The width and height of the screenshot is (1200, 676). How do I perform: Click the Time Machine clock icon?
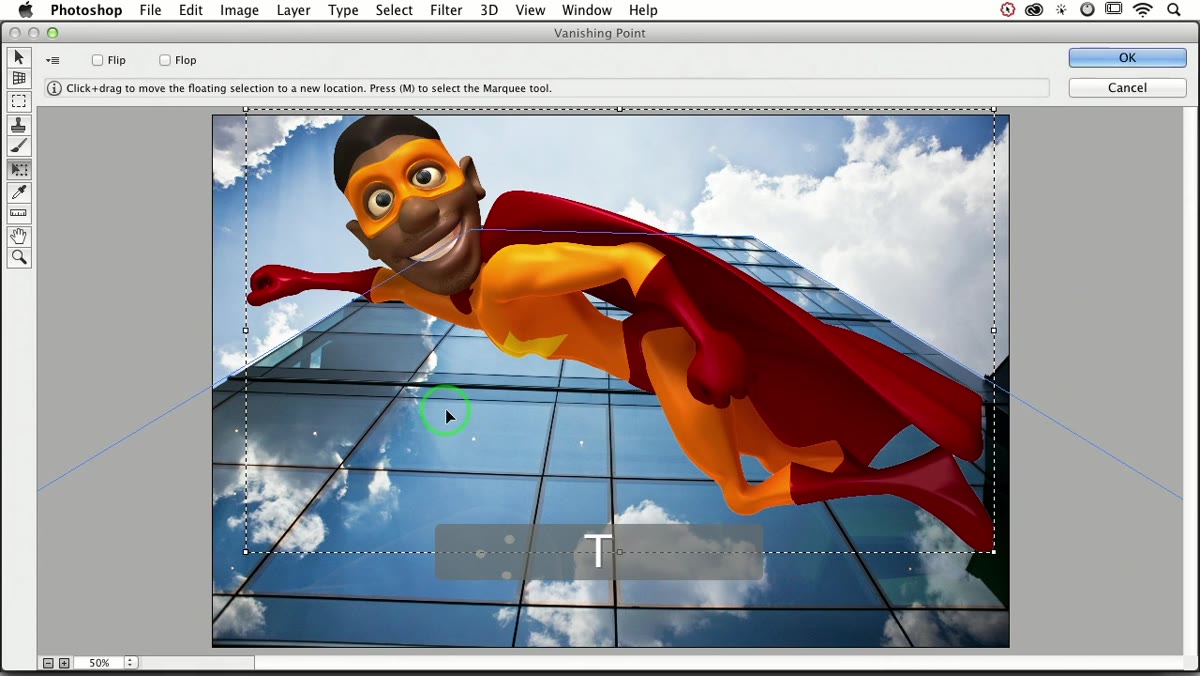tap(1087, 10)
